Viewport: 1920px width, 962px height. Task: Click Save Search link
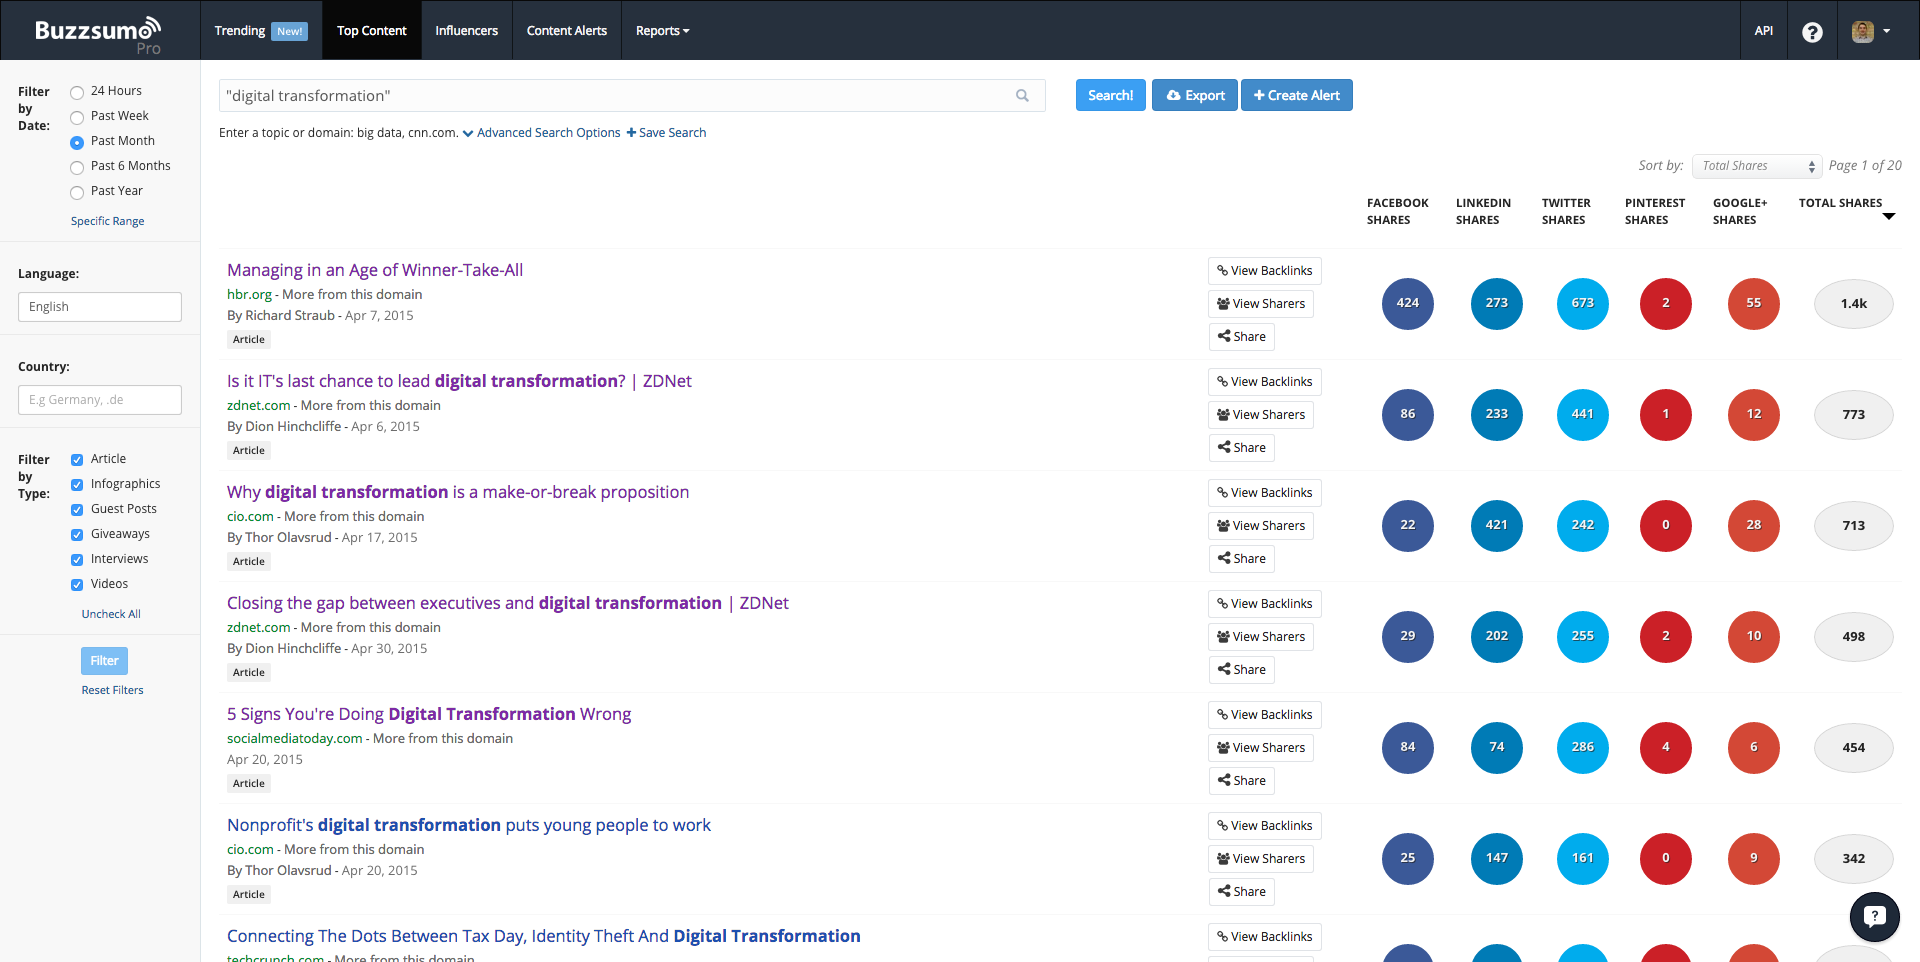click(x=666, y=132)
